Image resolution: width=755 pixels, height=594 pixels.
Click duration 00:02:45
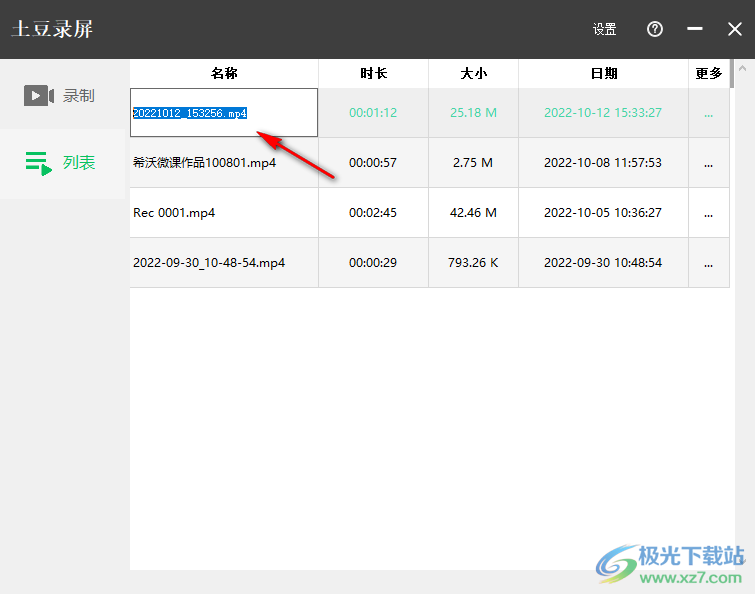(373, 213)
